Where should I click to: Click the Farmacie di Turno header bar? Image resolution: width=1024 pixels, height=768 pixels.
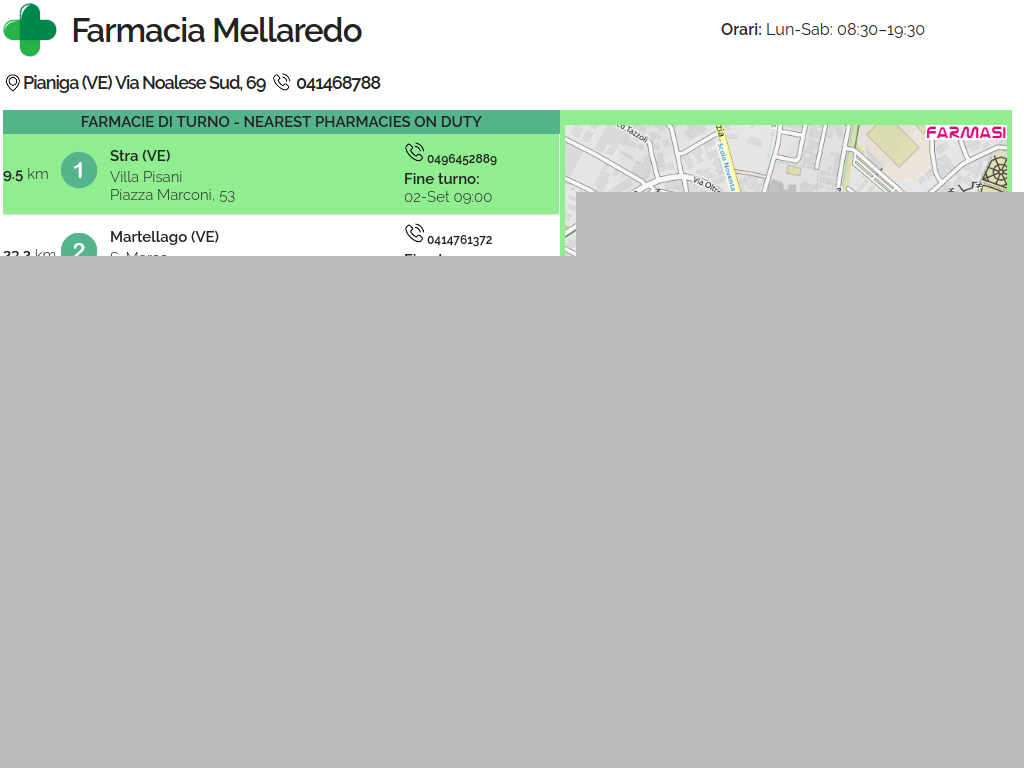(281, 122)
